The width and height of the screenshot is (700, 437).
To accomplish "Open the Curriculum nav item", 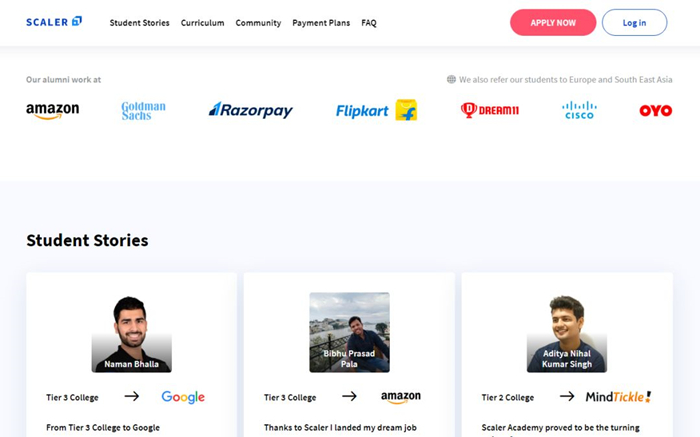I will pyautogui.click(x=203, y=23).
